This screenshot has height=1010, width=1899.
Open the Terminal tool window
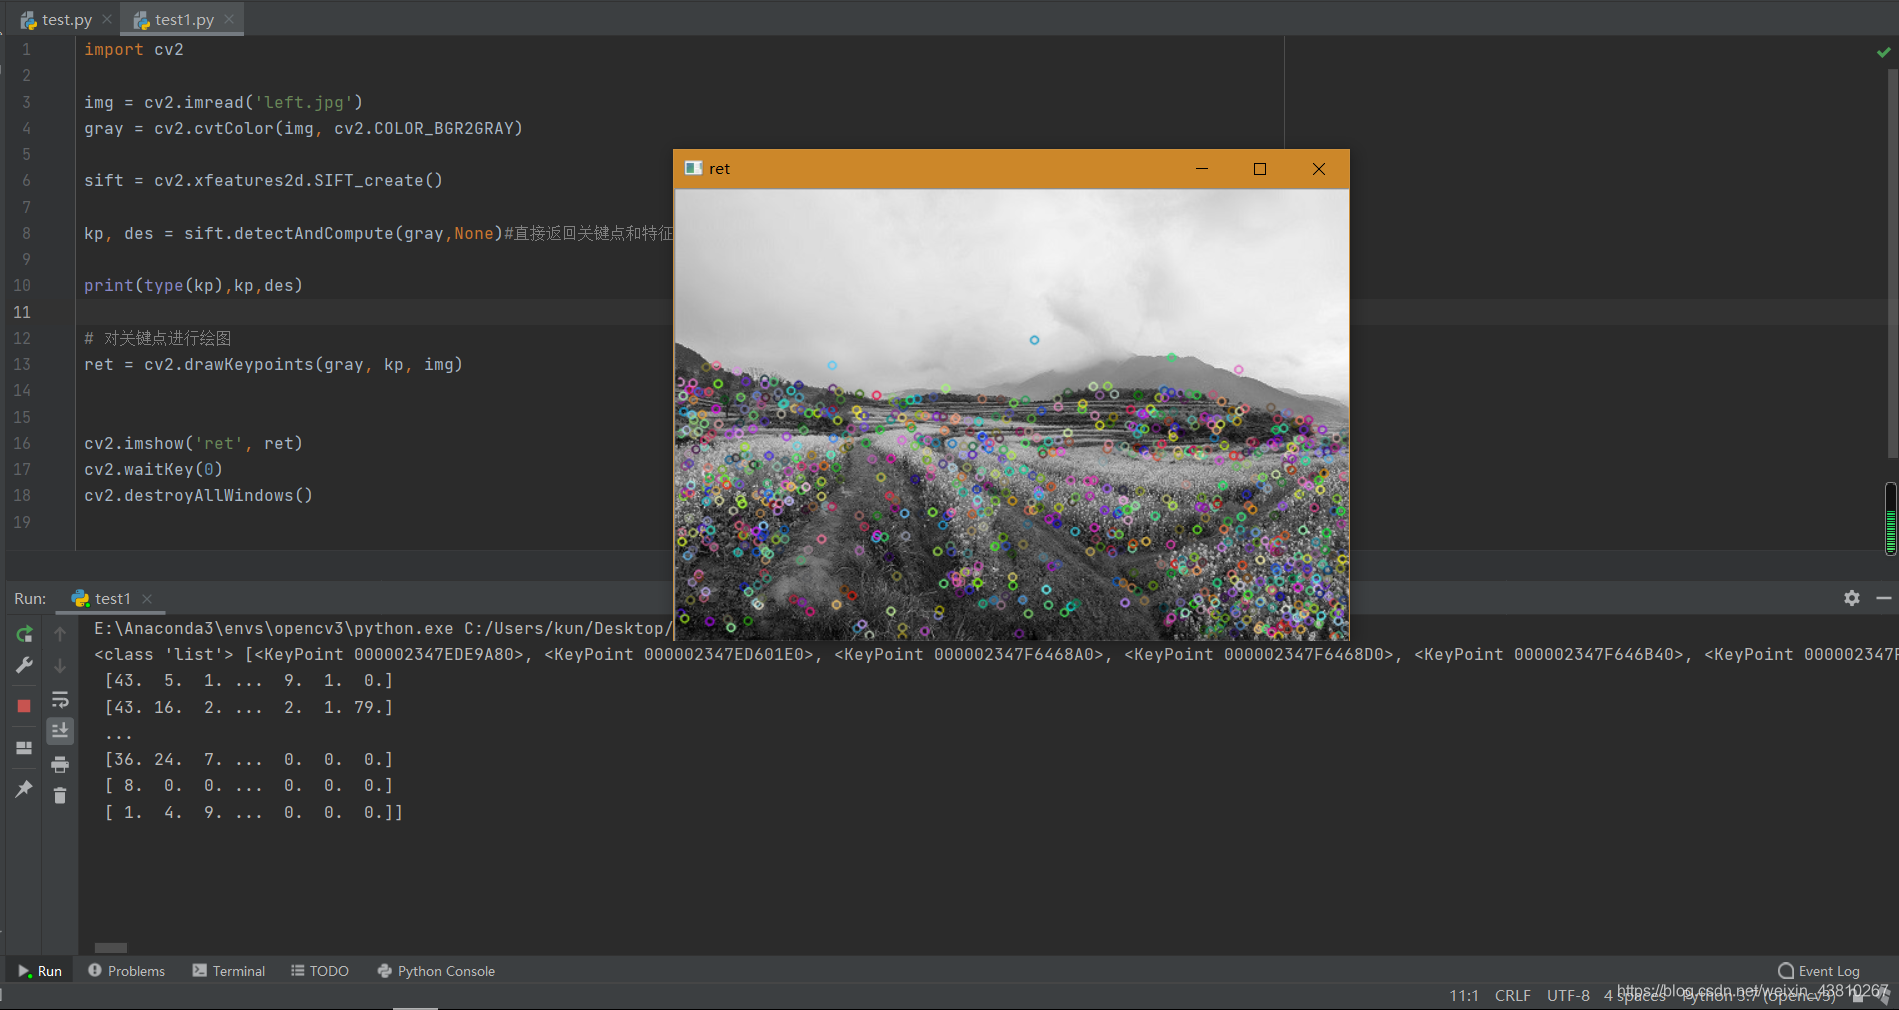point(229,971)
